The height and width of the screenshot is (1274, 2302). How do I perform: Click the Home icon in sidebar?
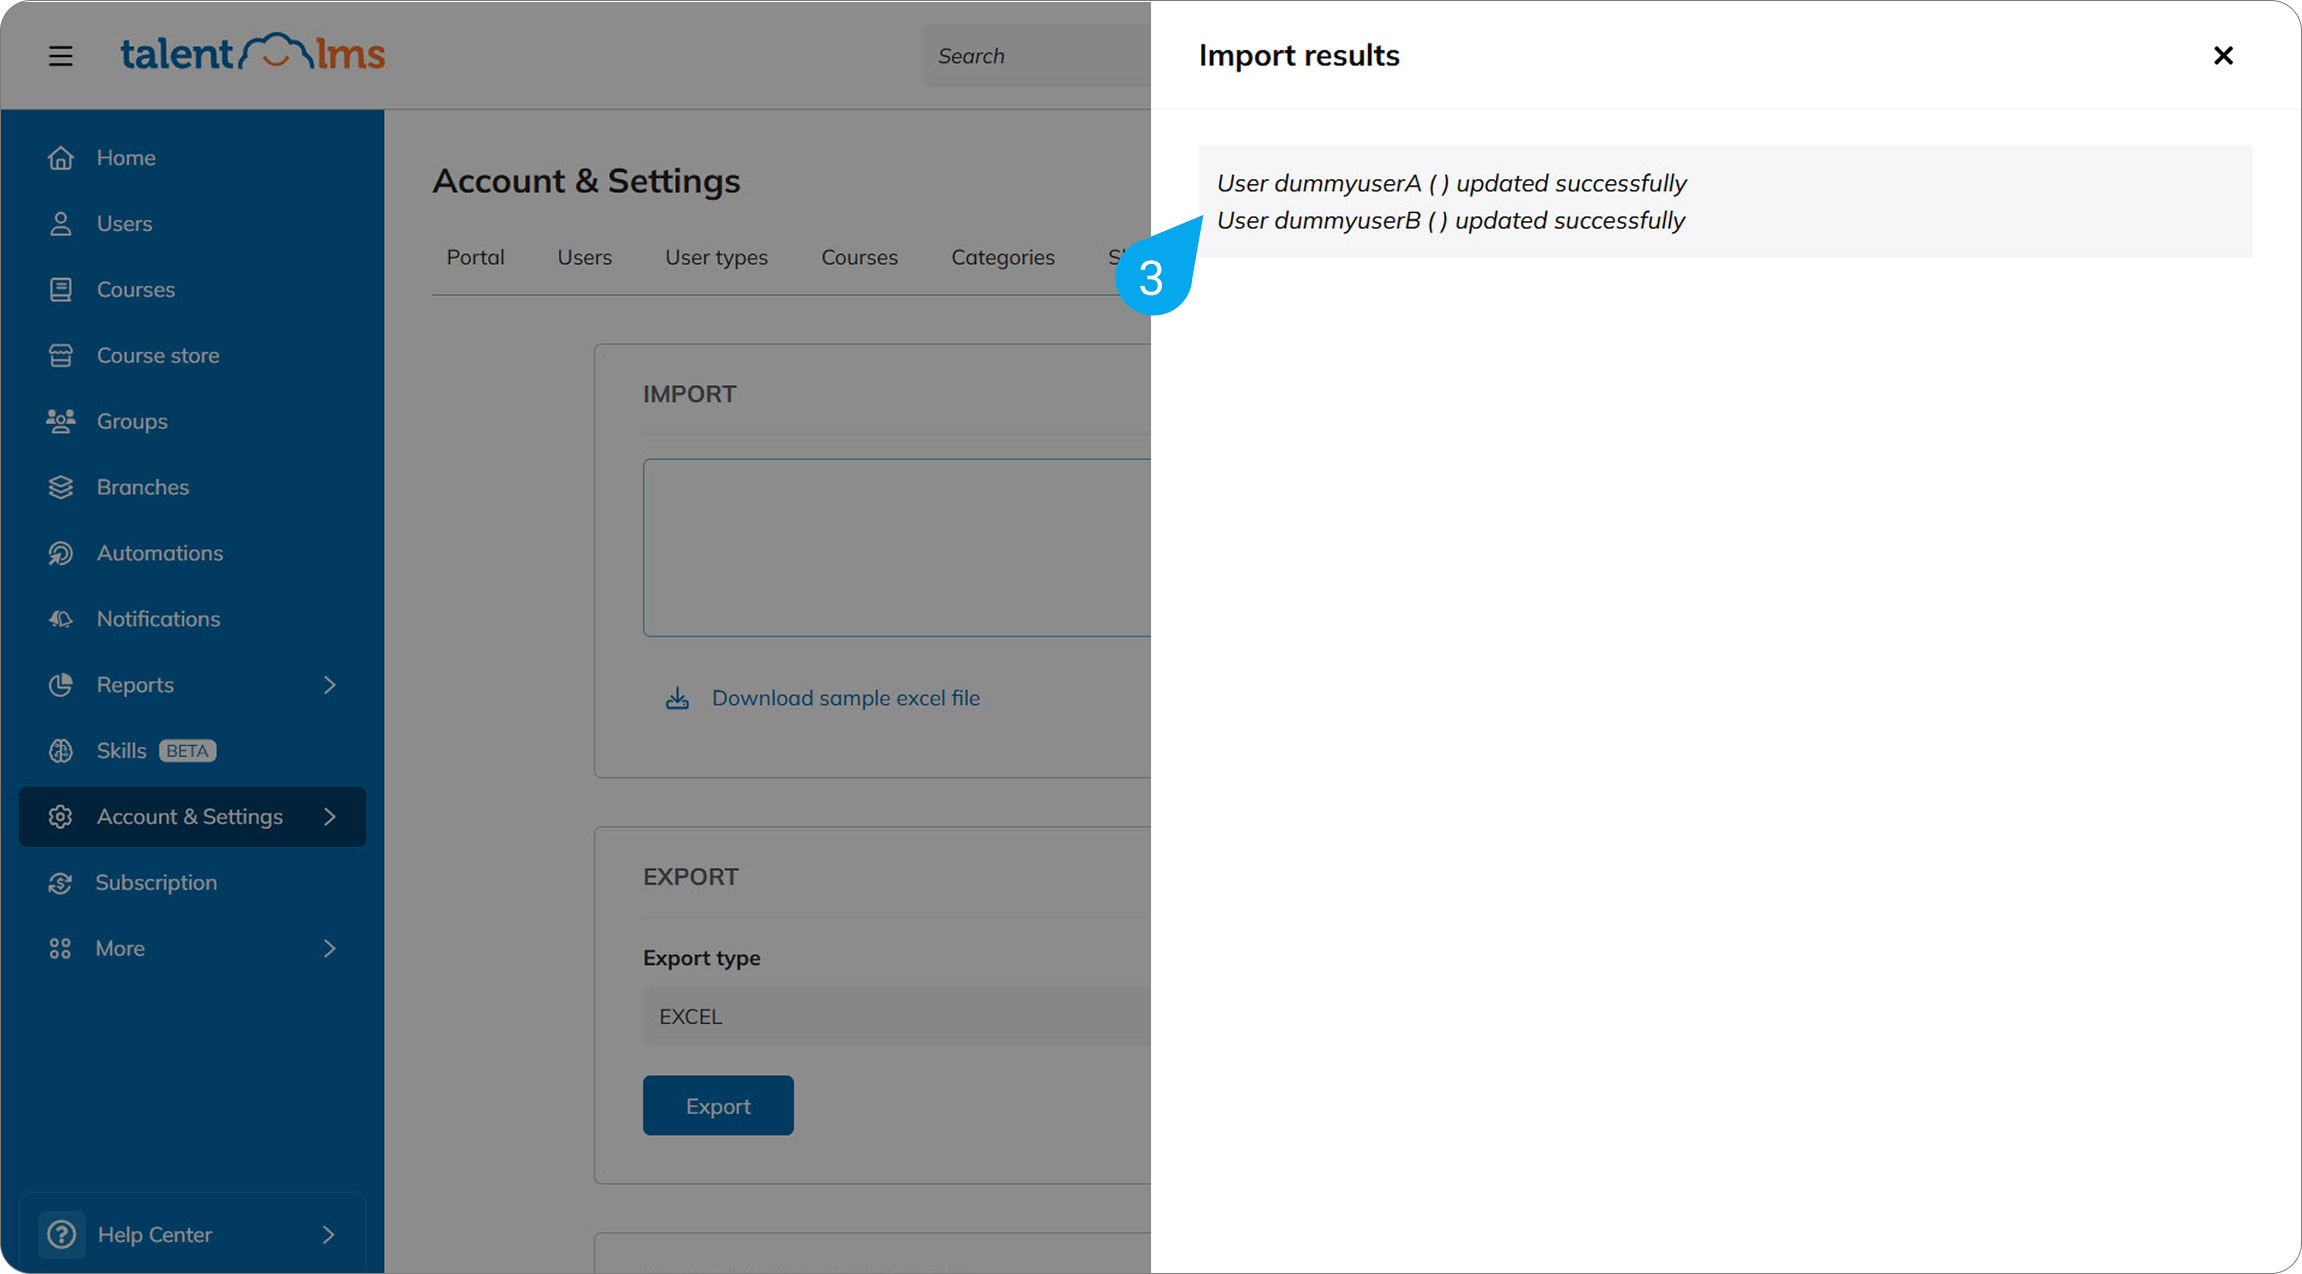[x=61, y=158]
